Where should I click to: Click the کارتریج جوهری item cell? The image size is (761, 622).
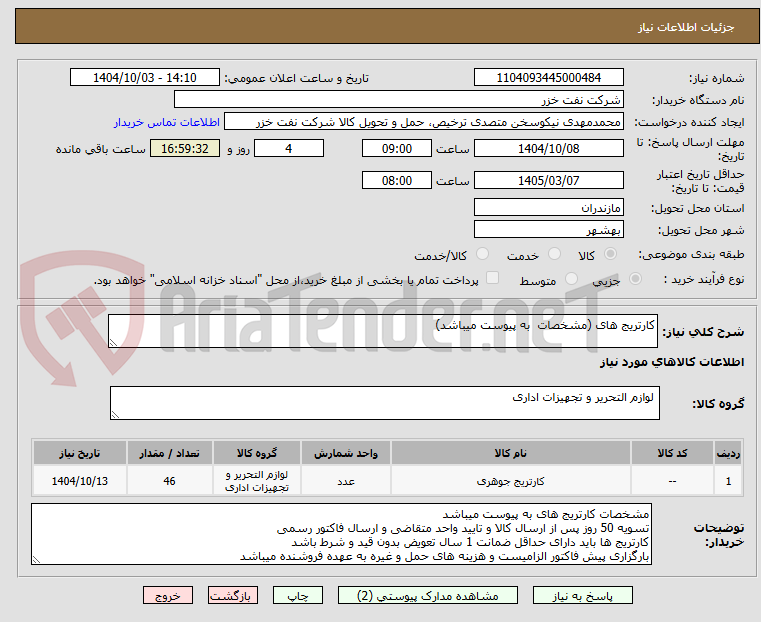(511, 481)
